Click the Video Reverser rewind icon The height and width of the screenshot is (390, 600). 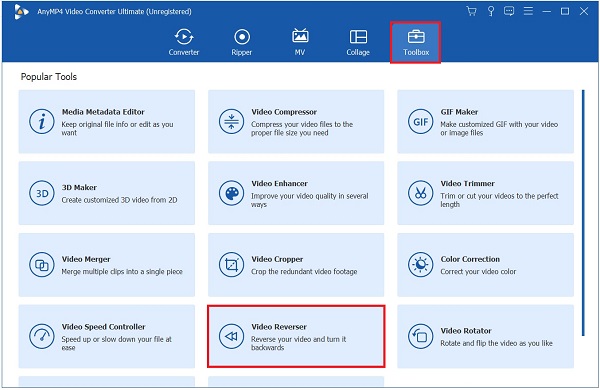pyautogui.click(x=232, y=336)
